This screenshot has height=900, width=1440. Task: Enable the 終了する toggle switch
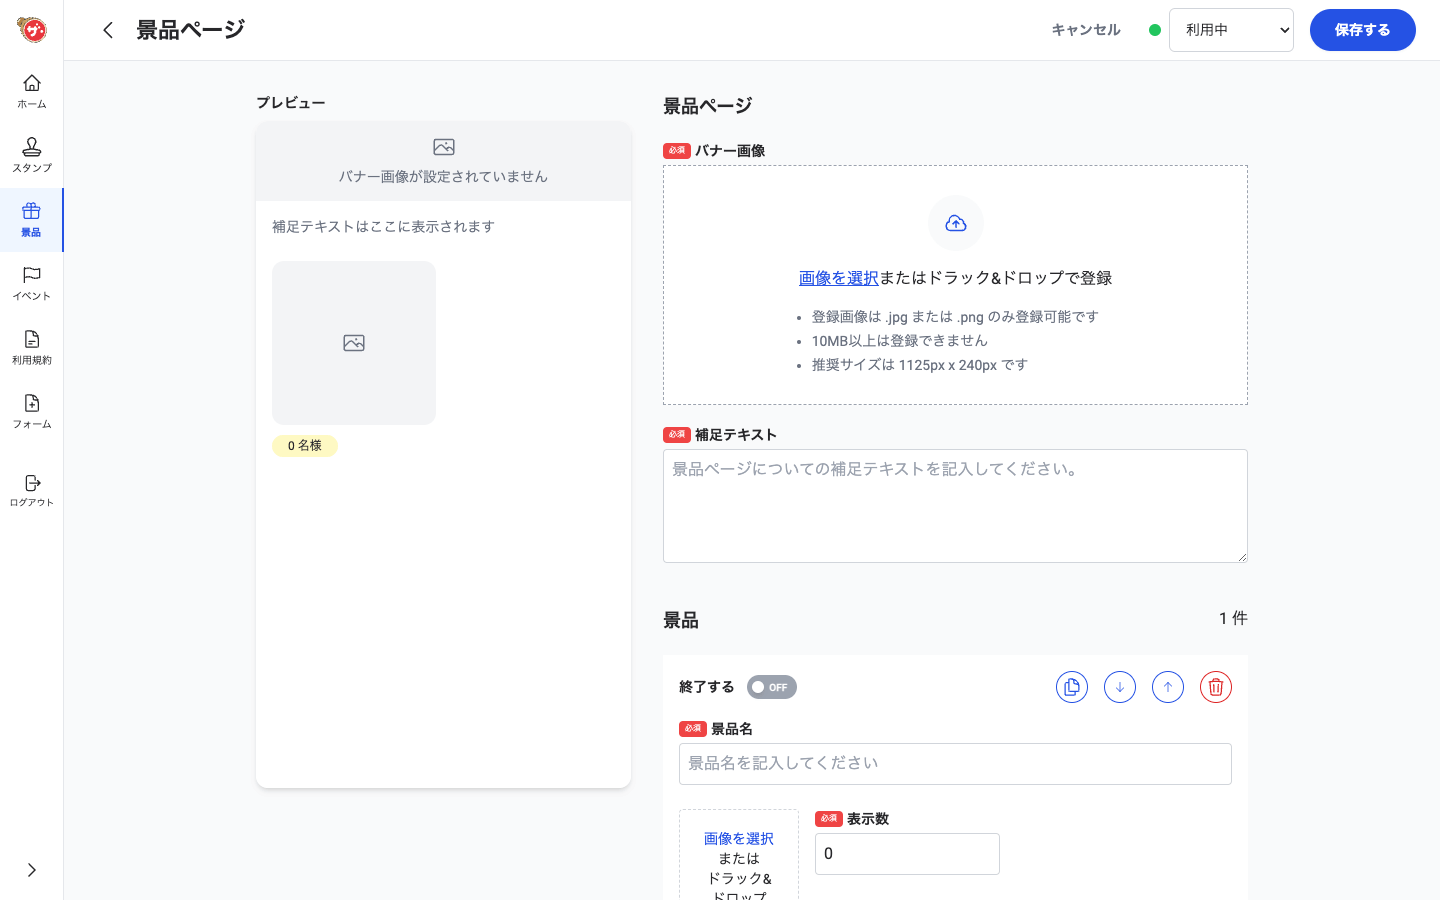[x=771, y=687]
